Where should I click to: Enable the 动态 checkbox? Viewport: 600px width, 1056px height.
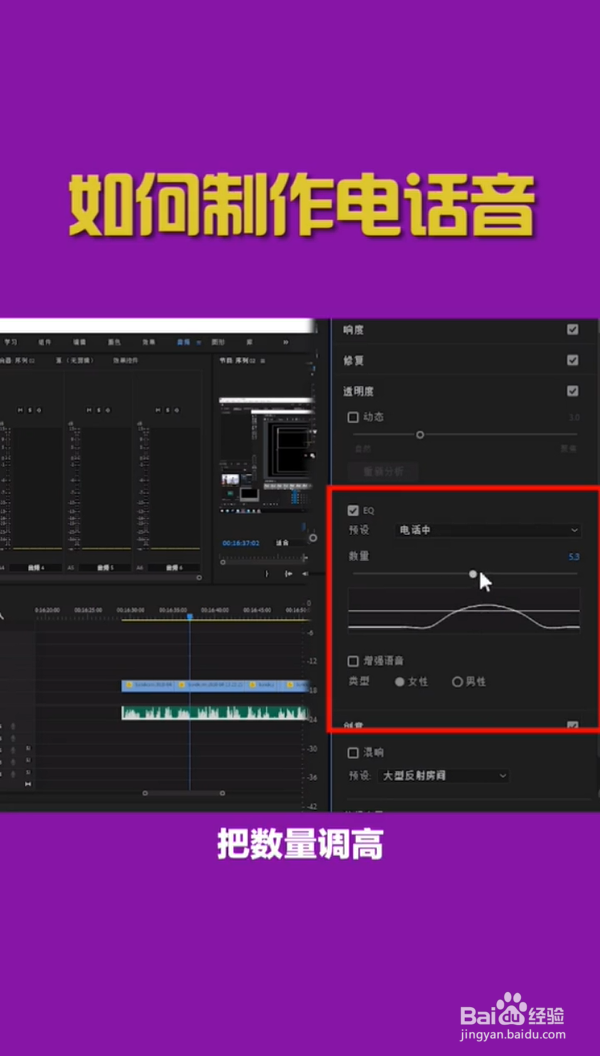click(x=353, y=417)
